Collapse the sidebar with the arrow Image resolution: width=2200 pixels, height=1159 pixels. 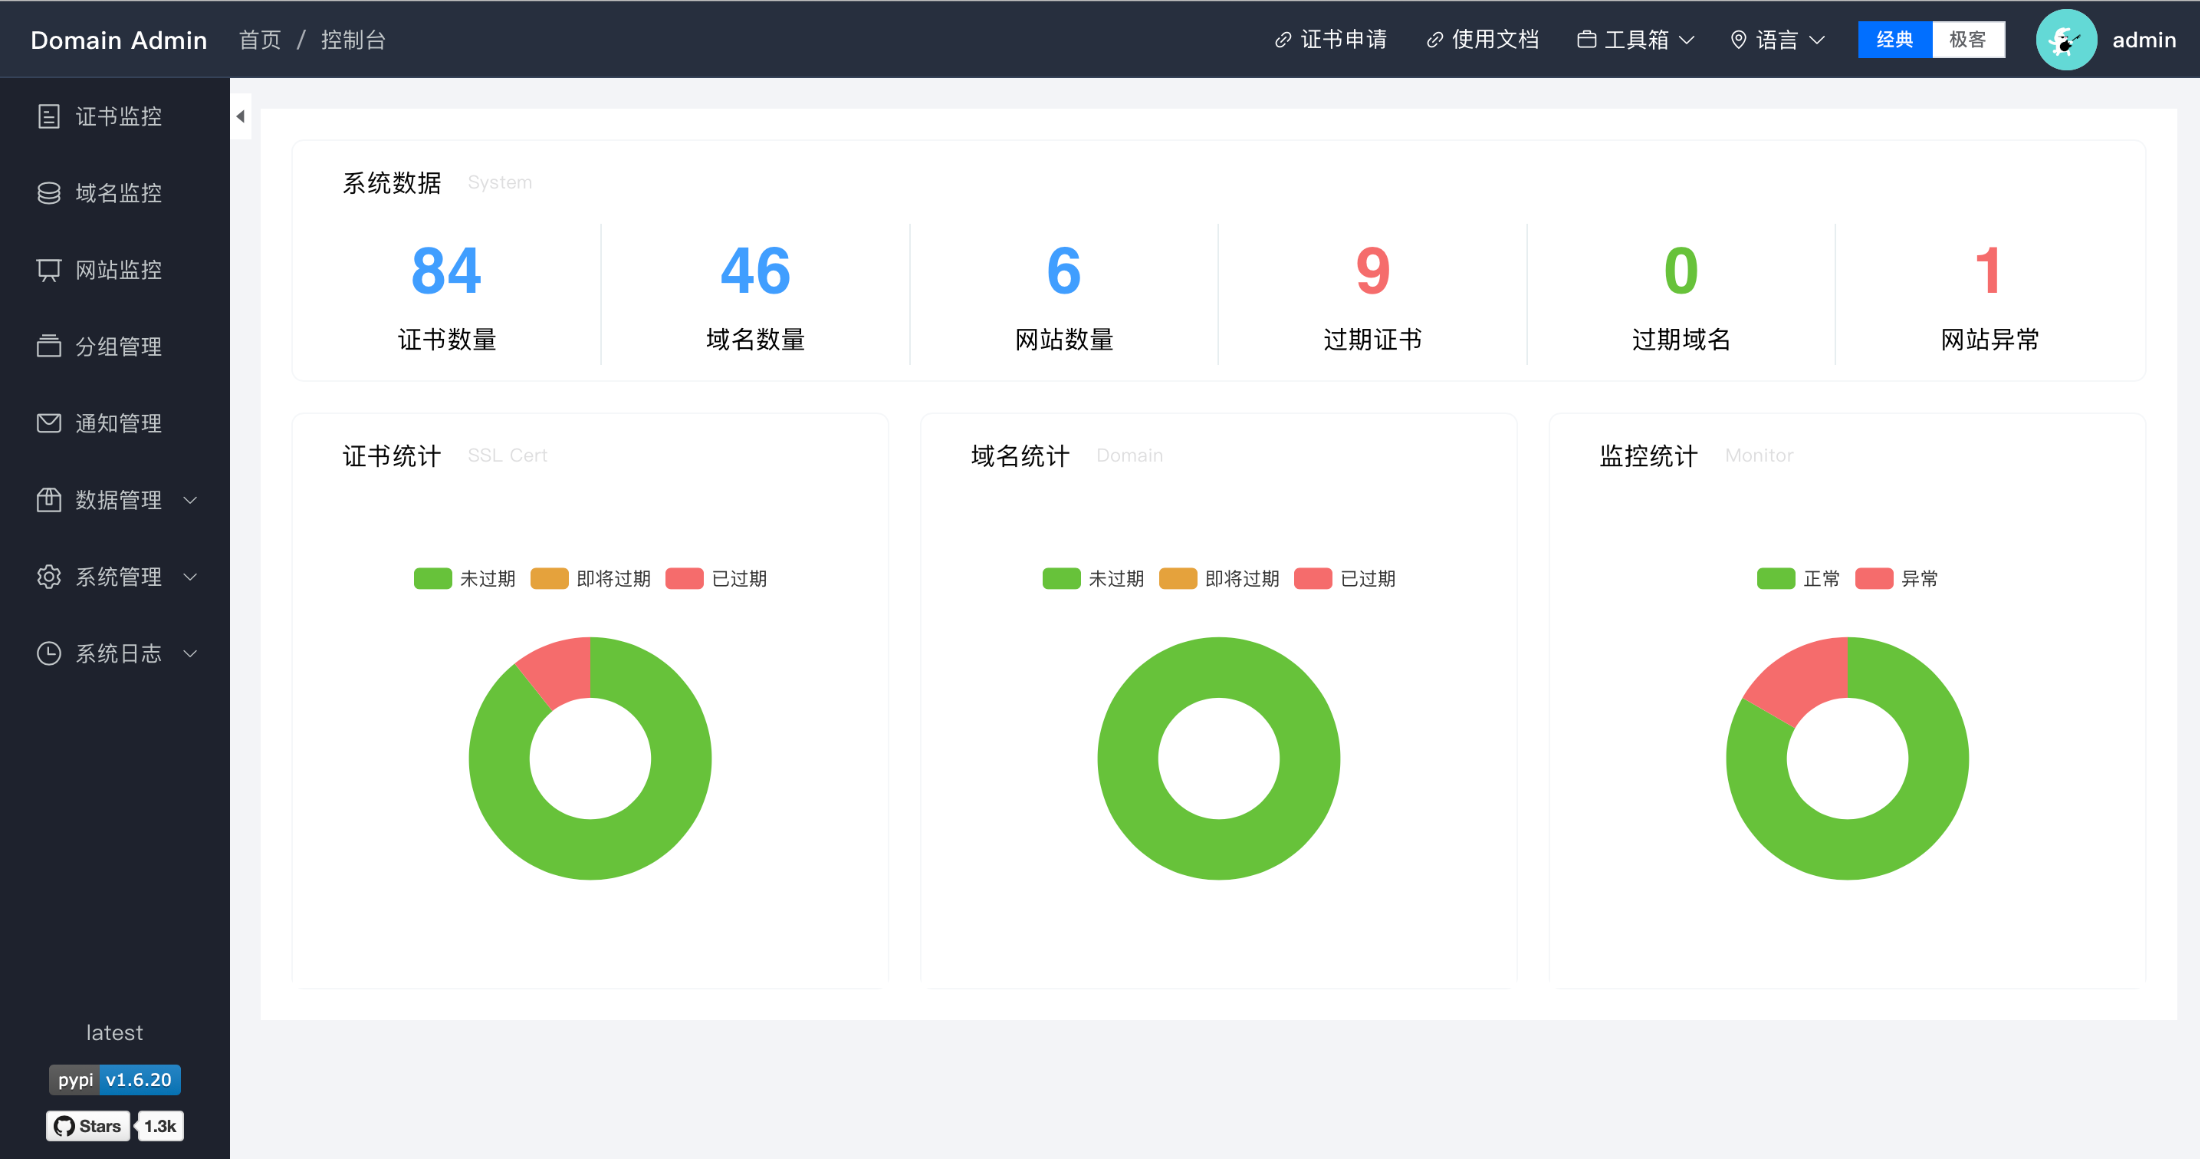pos(241,116)
